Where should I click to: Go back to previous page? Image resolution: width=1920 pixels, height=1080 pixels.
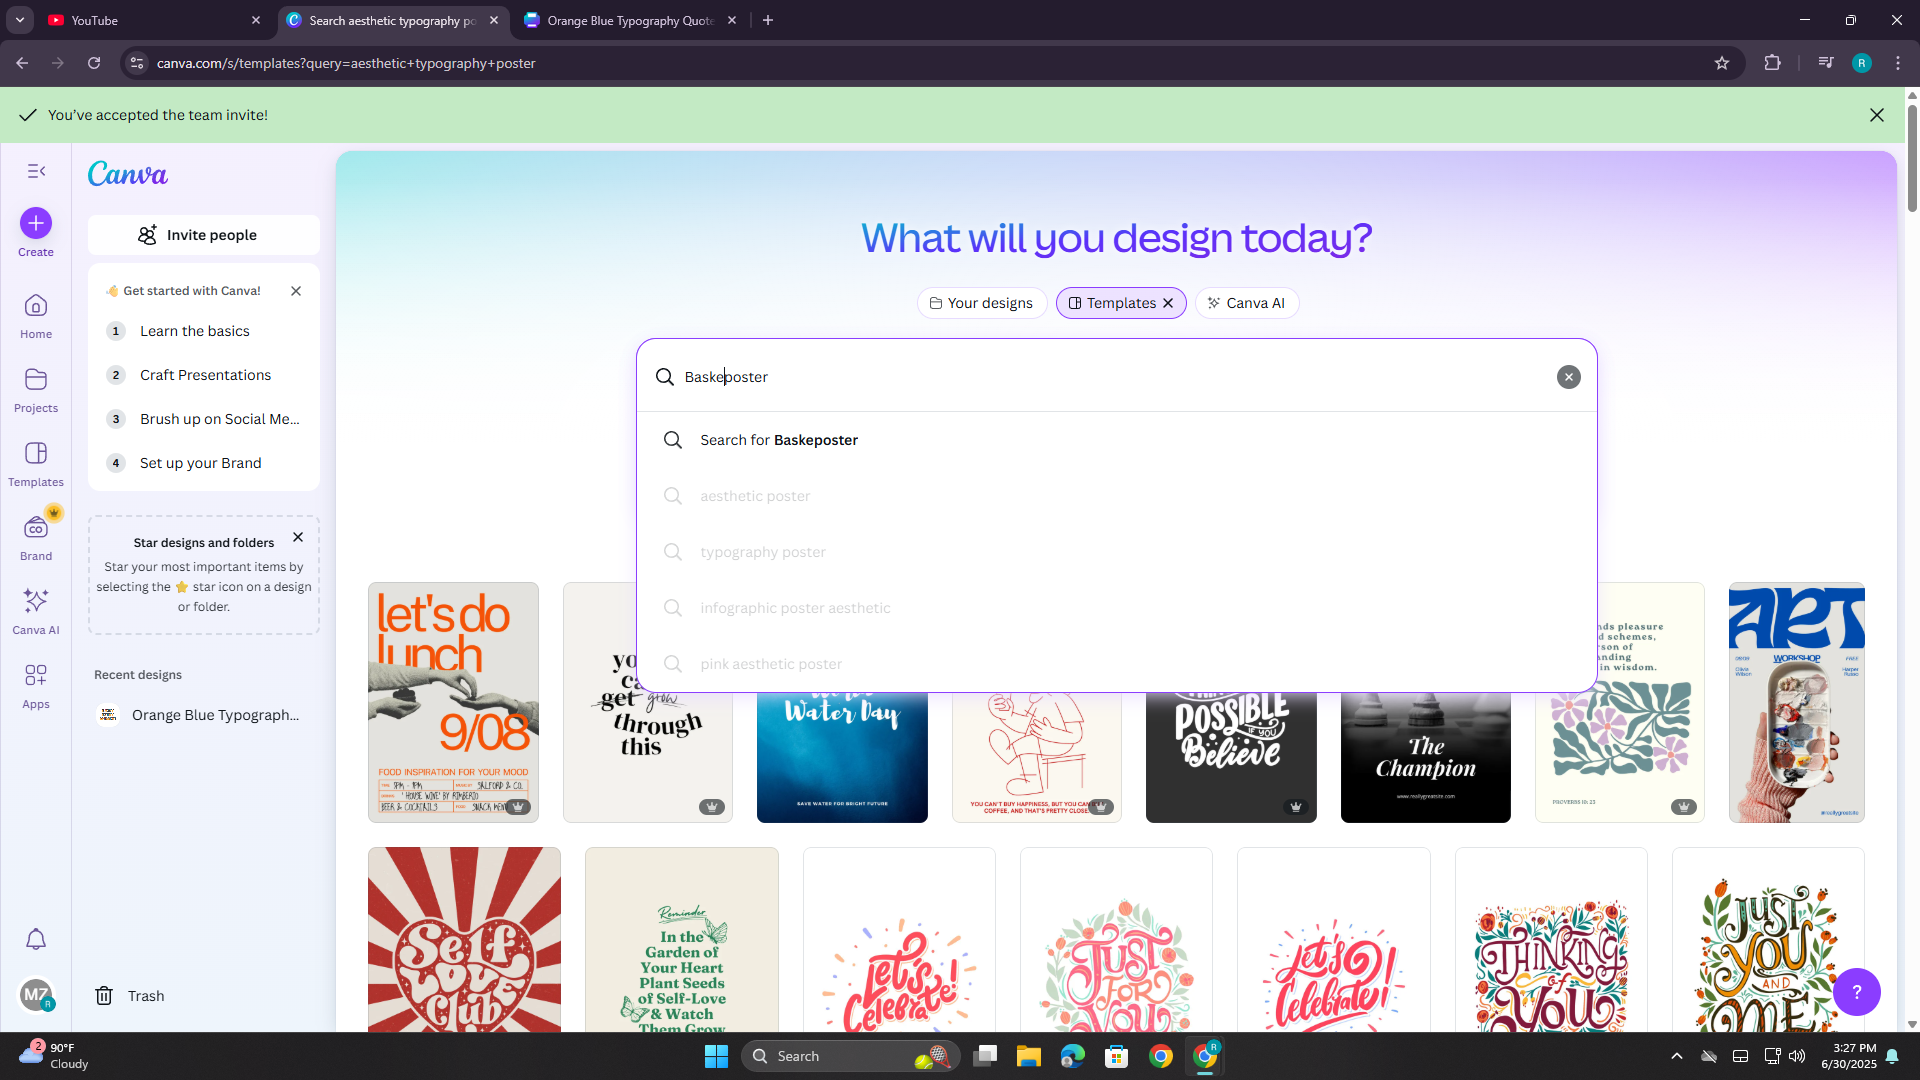[22, 63]
